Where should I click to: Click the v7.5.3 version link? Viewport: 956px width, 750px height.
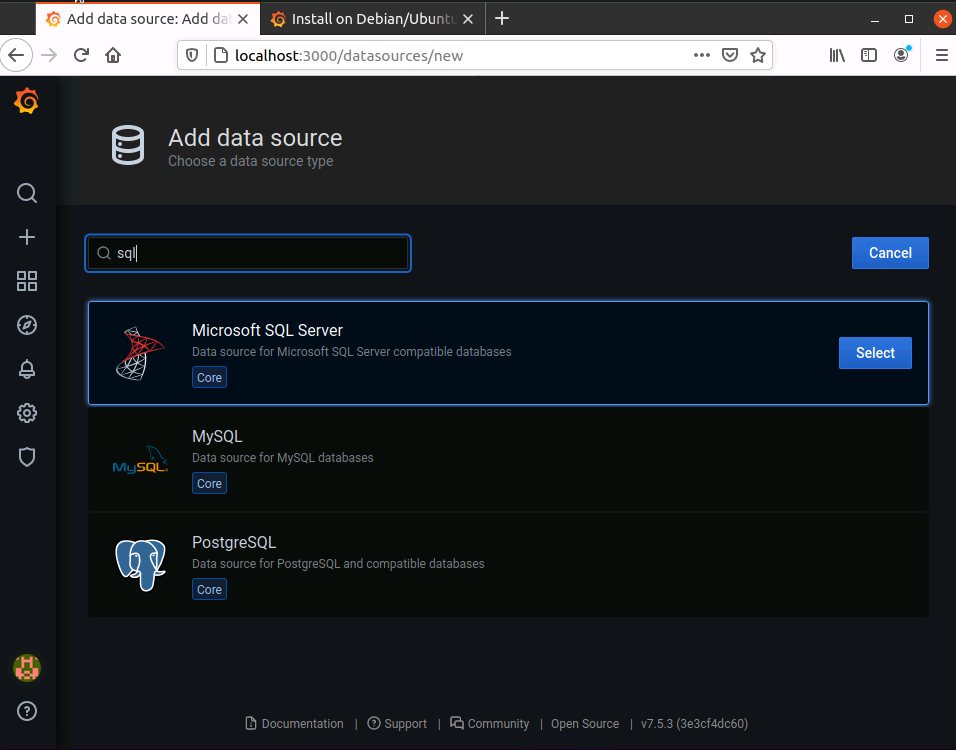(x=694, y=724)
